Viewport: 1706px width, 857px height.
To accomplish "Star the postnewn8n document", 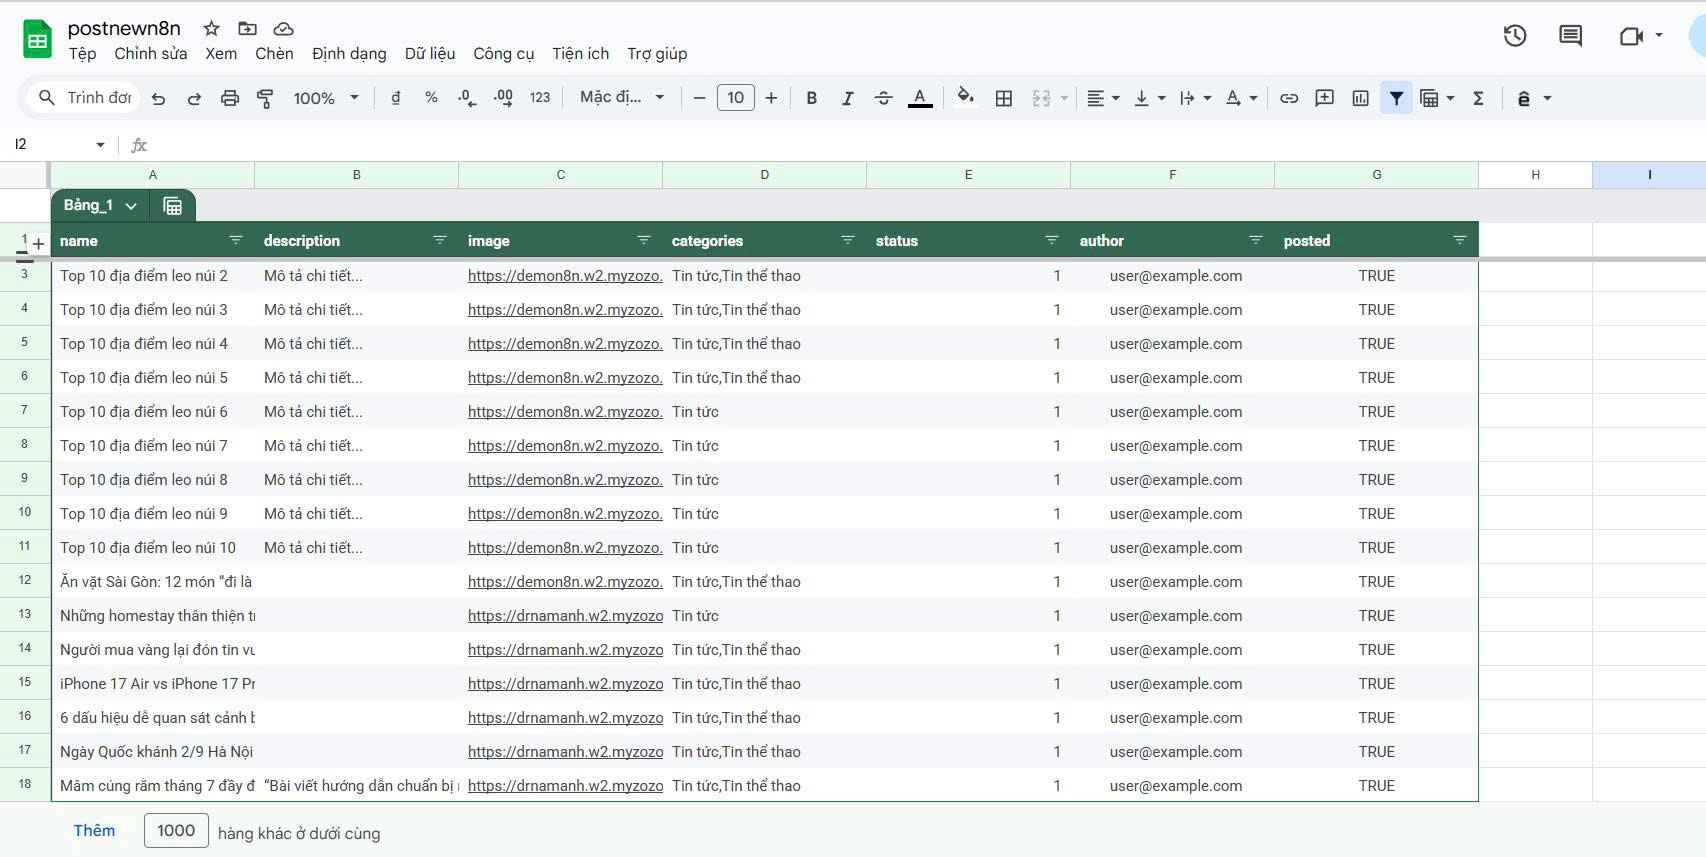I will pos(211,29).
